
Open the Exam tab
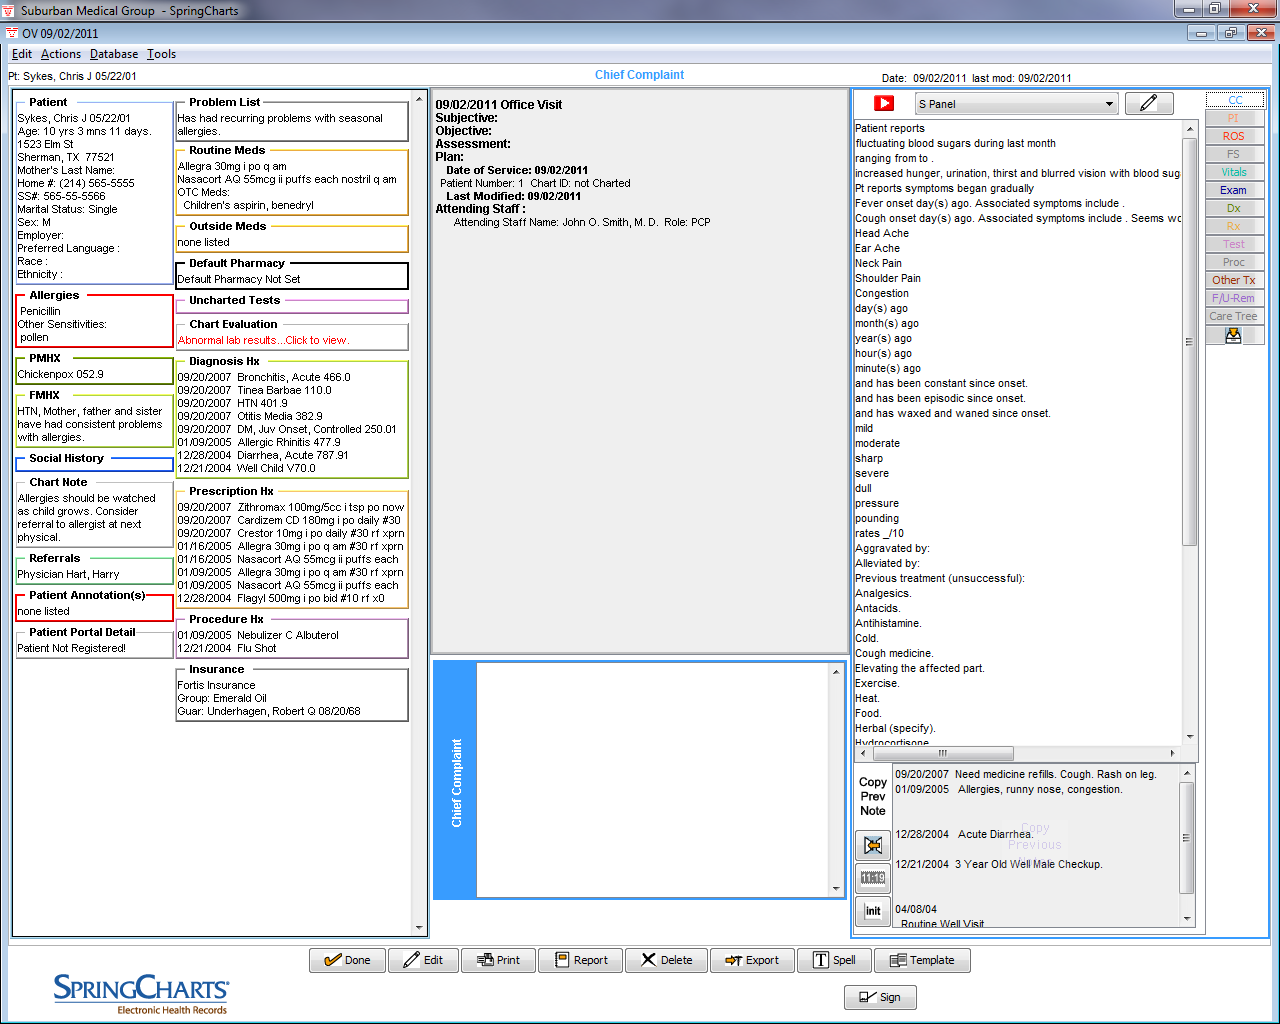click(1235, 190)
